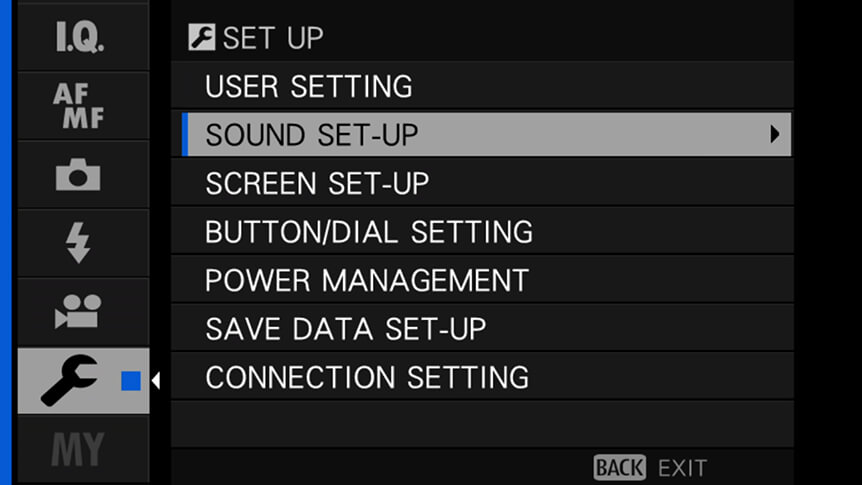
Task: Select the blue square page indicator
Action: click(131, 381)
